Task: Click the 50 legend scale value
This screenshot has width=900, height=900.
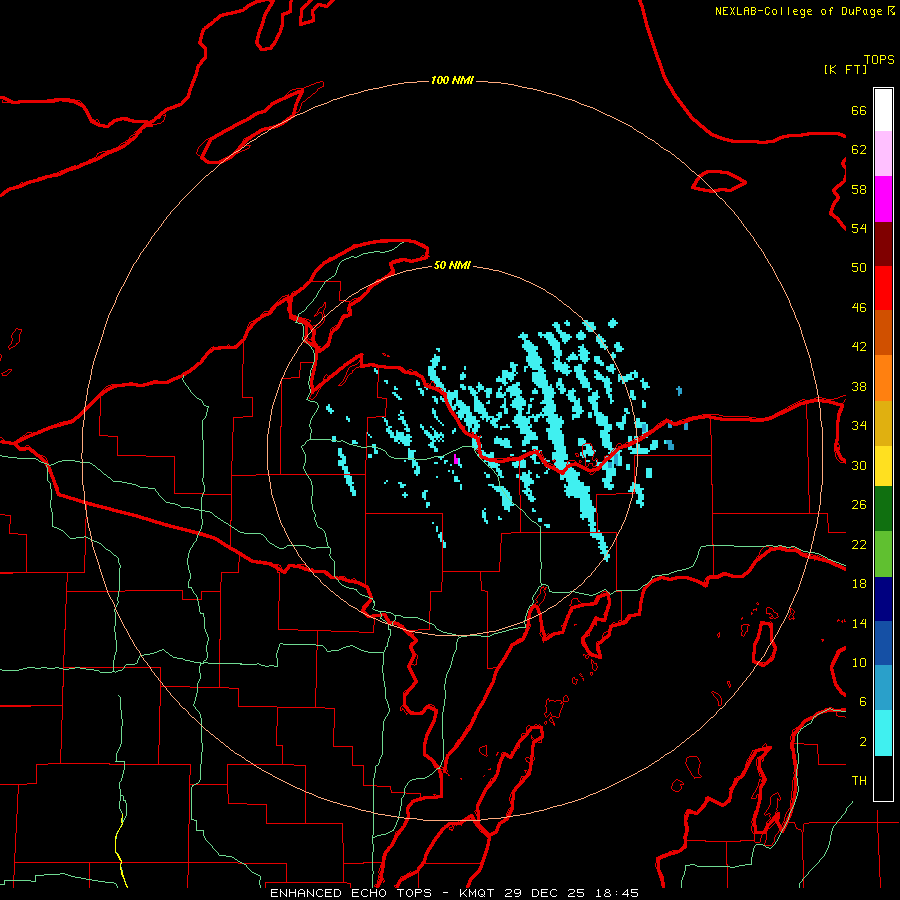Action: pyautogui.click(x=859, y=268)
